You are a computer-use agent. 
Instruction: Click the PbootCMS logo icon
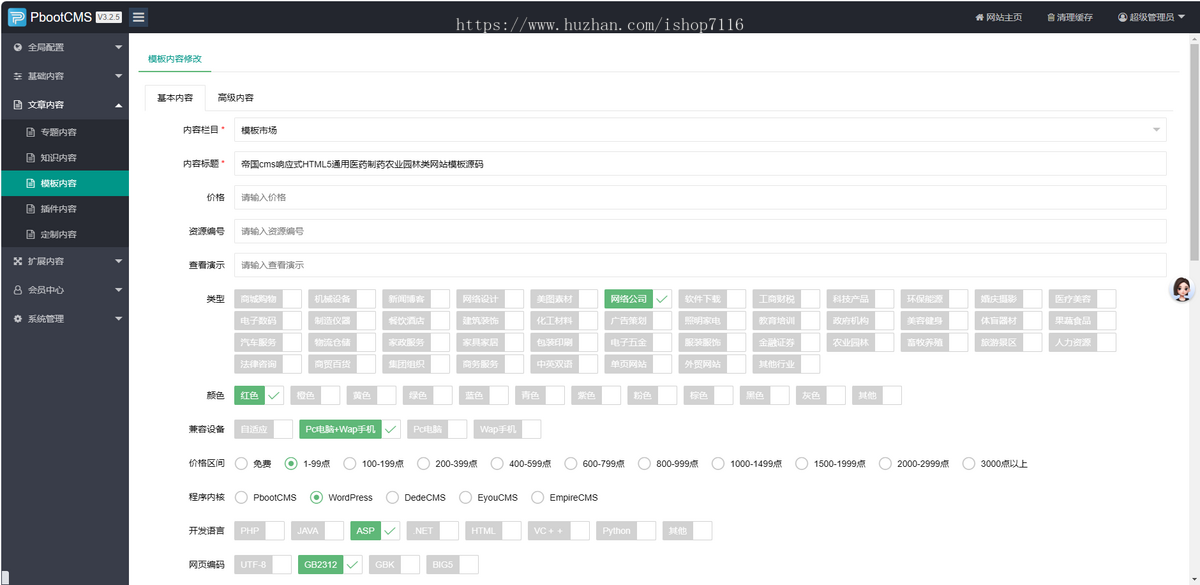tap(16, 17)
